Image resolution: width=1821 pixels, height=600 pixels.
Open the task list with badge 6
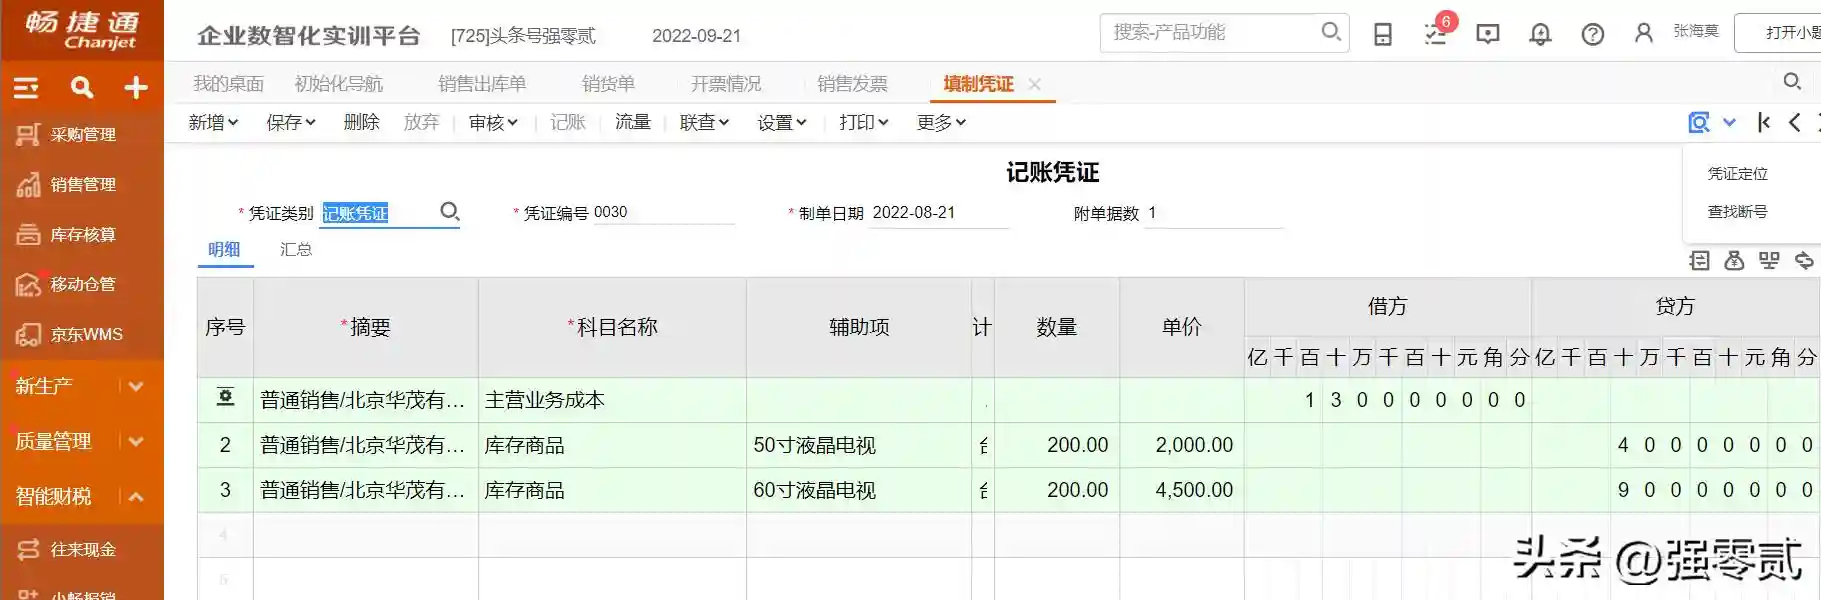(x=1436, y=34)
